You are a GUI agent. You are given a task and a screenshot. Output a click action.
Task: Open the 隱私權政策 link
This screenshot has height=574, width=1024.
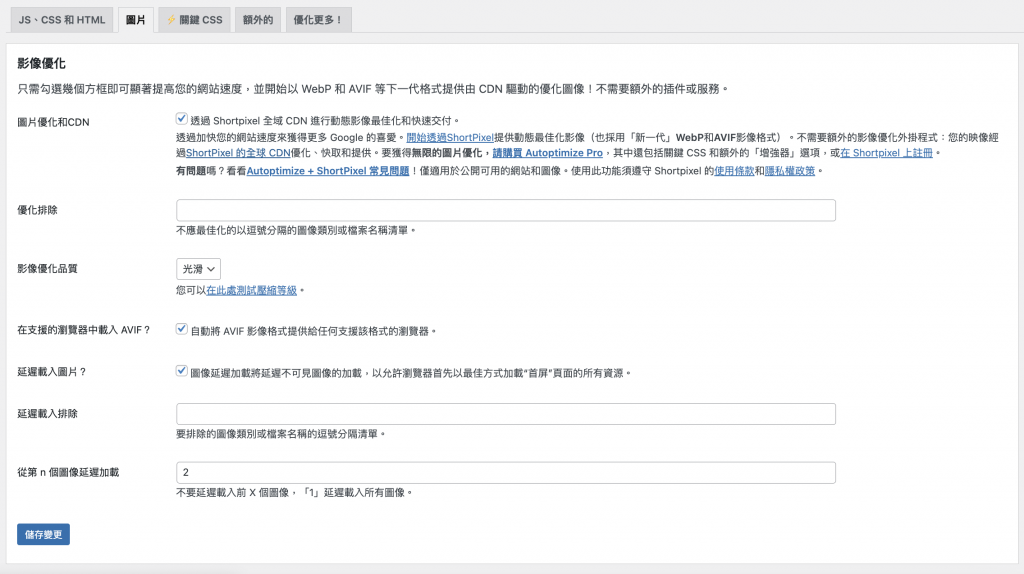(790, 170)
